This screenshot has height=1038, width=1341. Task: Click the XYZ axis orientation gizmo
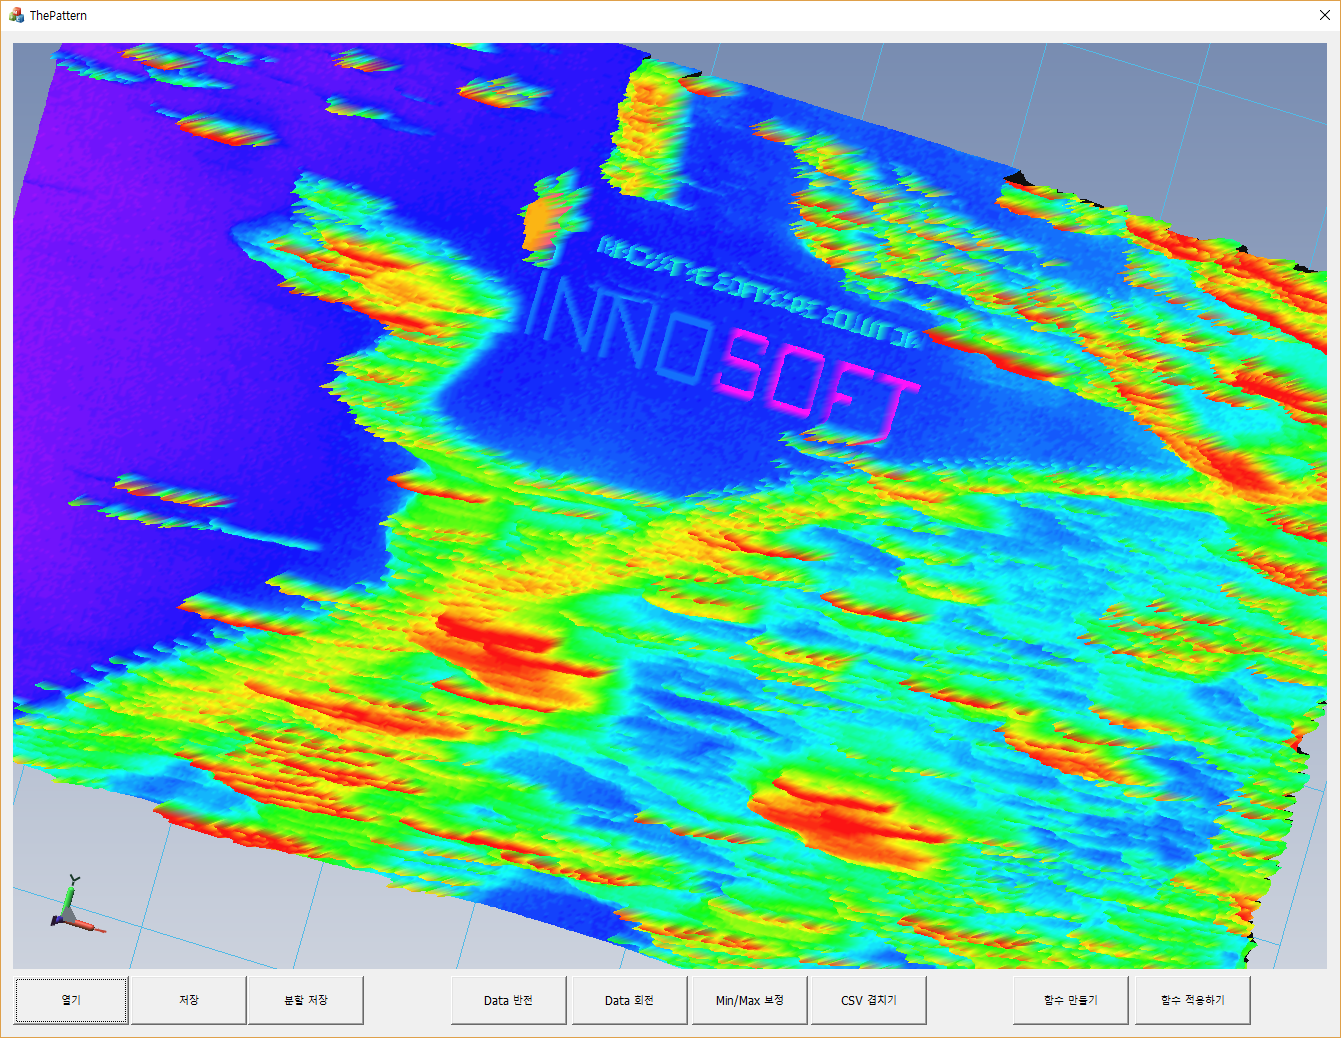(76, 906)
